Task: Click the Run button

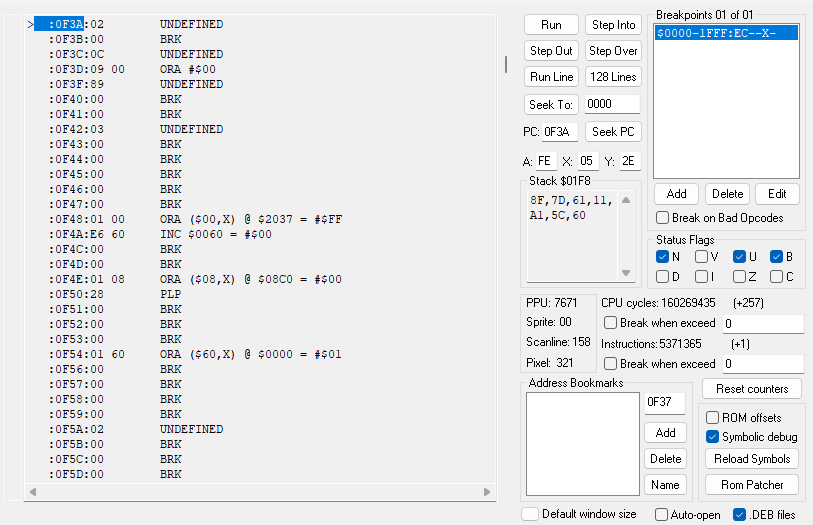Action: pos(551,25)
